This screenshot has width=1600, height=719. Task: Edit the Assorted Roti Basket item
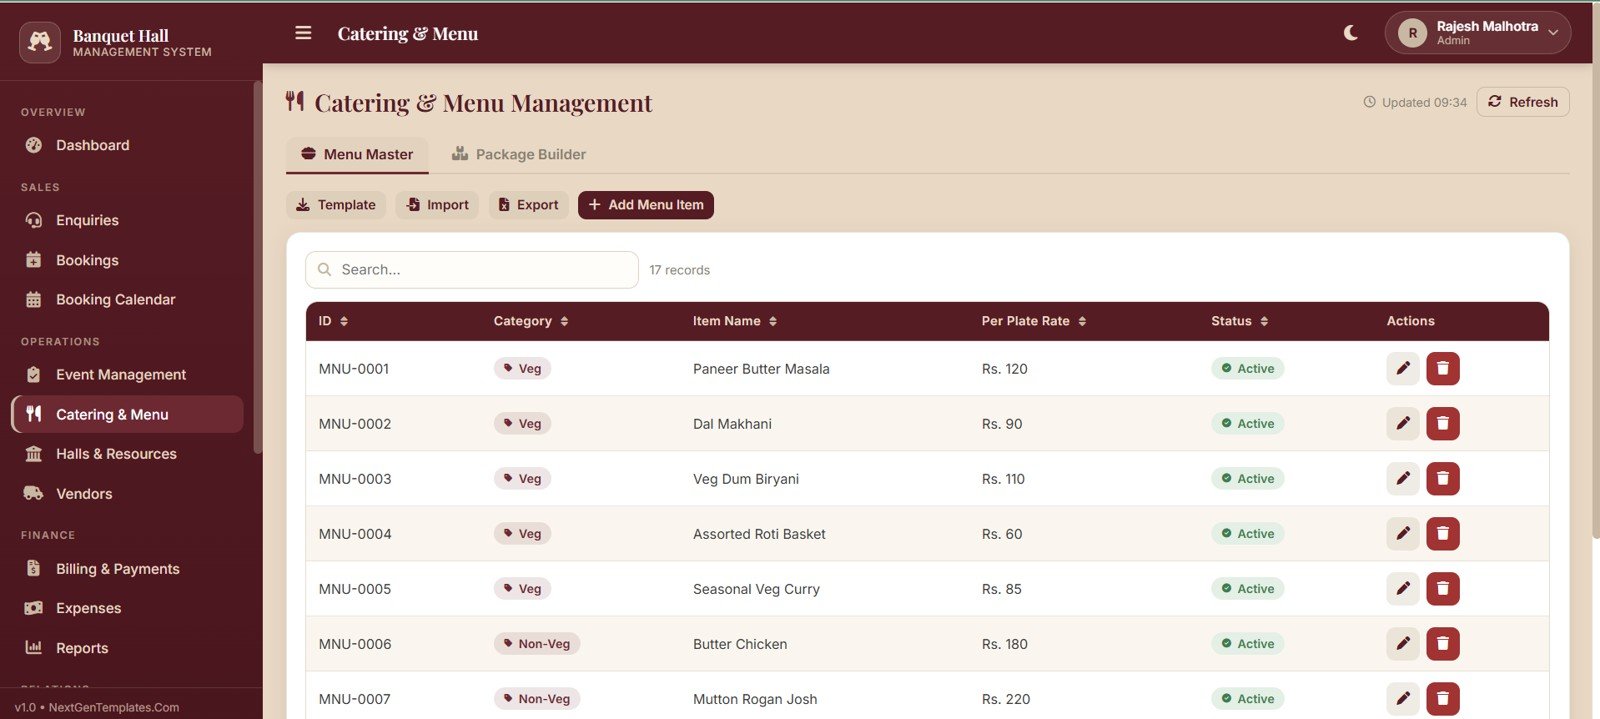(1403, 534)
